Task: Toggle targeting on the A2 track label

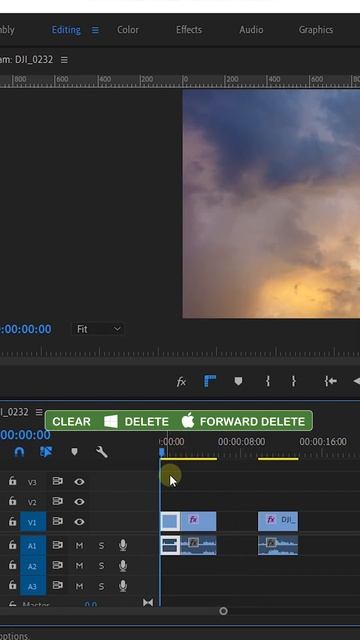Action: 33,566
